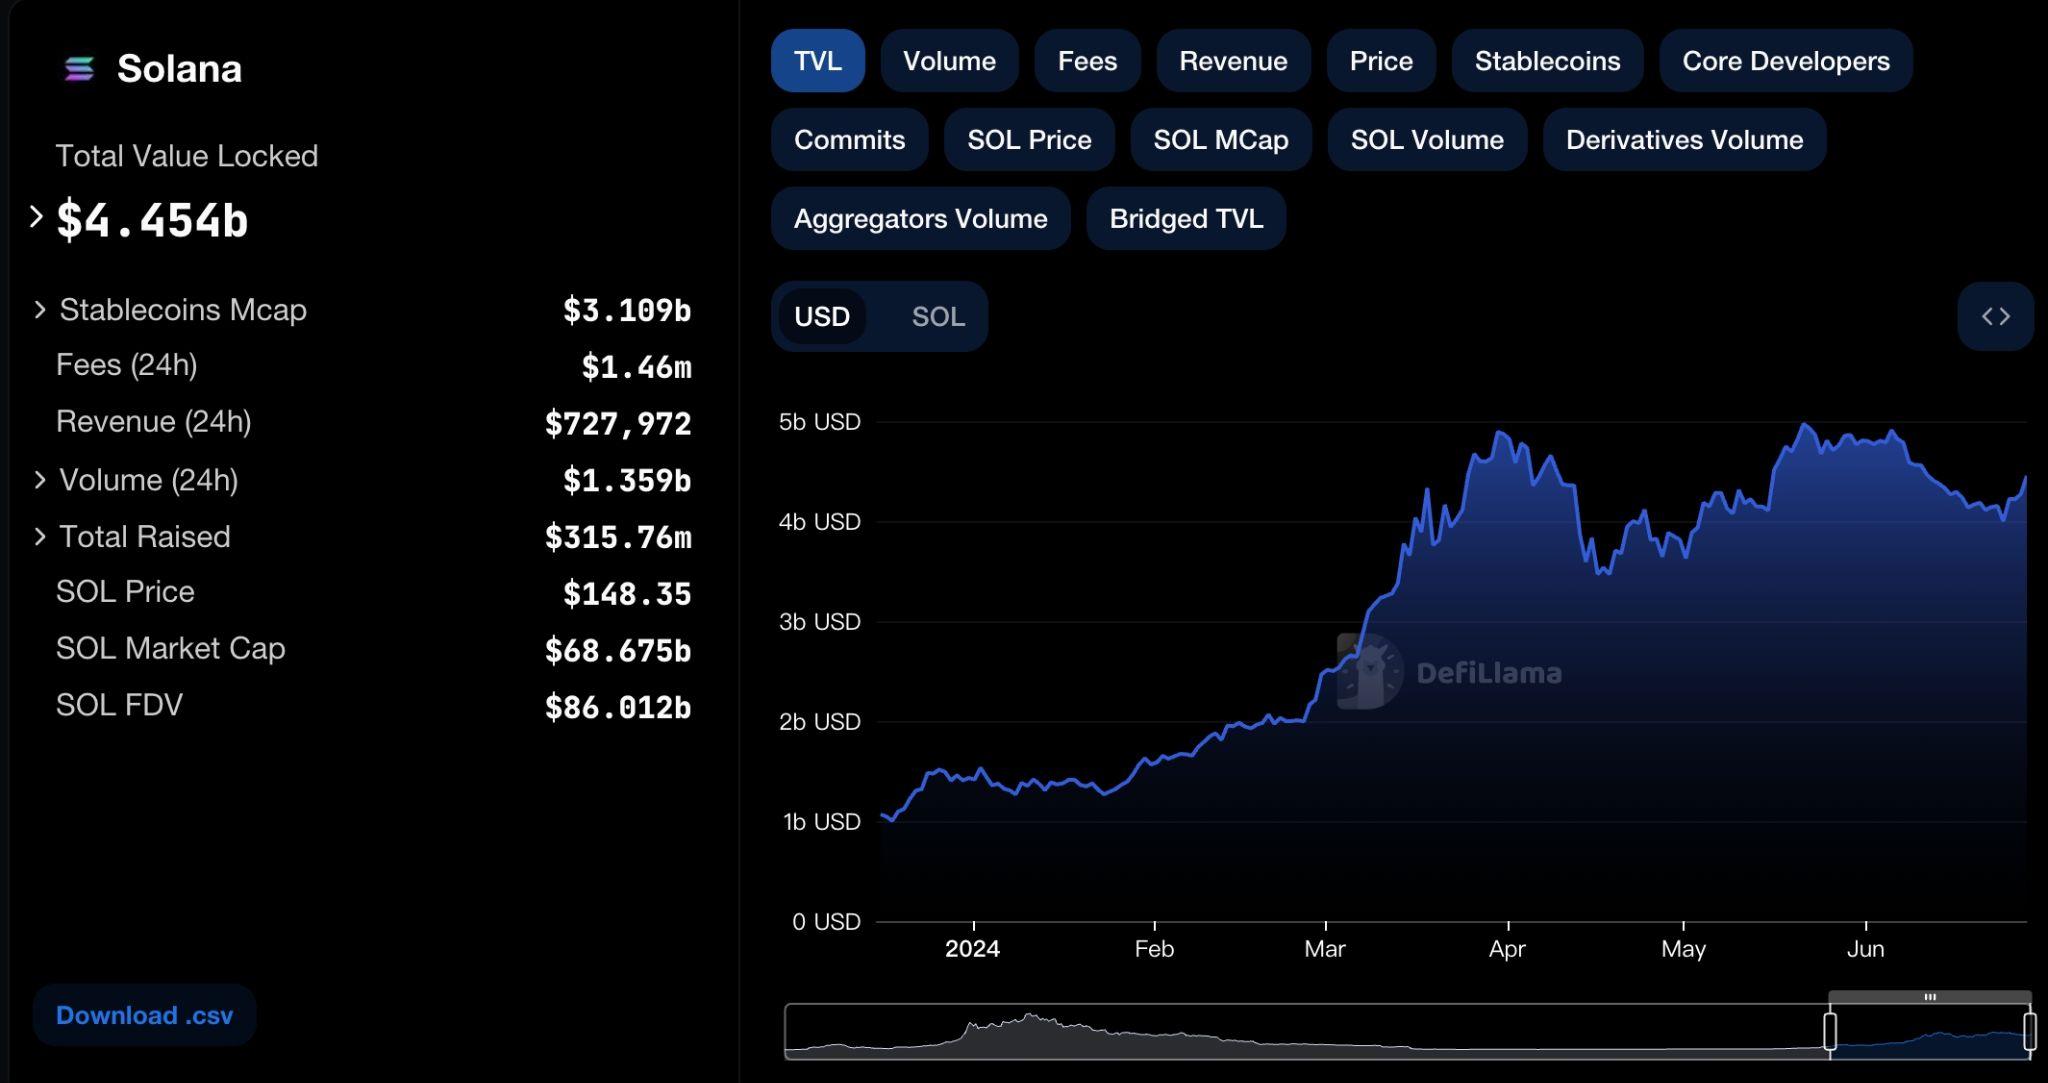This screenshot has height=1083, width=2048.
Task: Click the Jun x-axis label
Action: (1865, 948)
